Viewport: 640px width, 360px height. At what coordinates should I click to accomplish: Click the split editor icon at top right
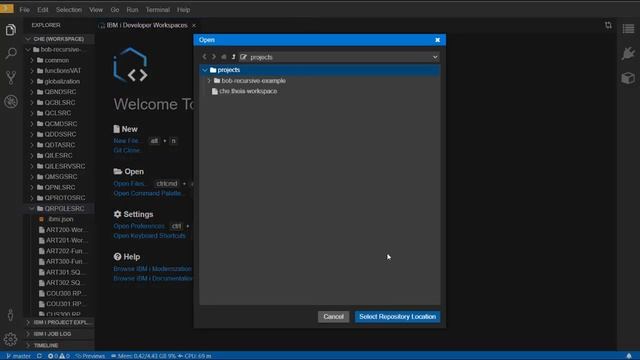(608, 25)
